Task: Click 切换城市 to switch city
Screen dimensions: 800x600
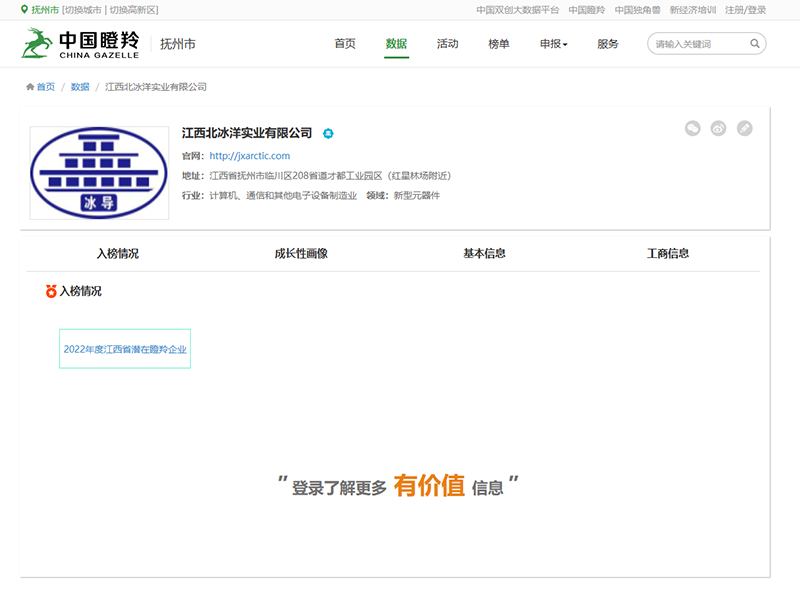Action: (83, 10)
